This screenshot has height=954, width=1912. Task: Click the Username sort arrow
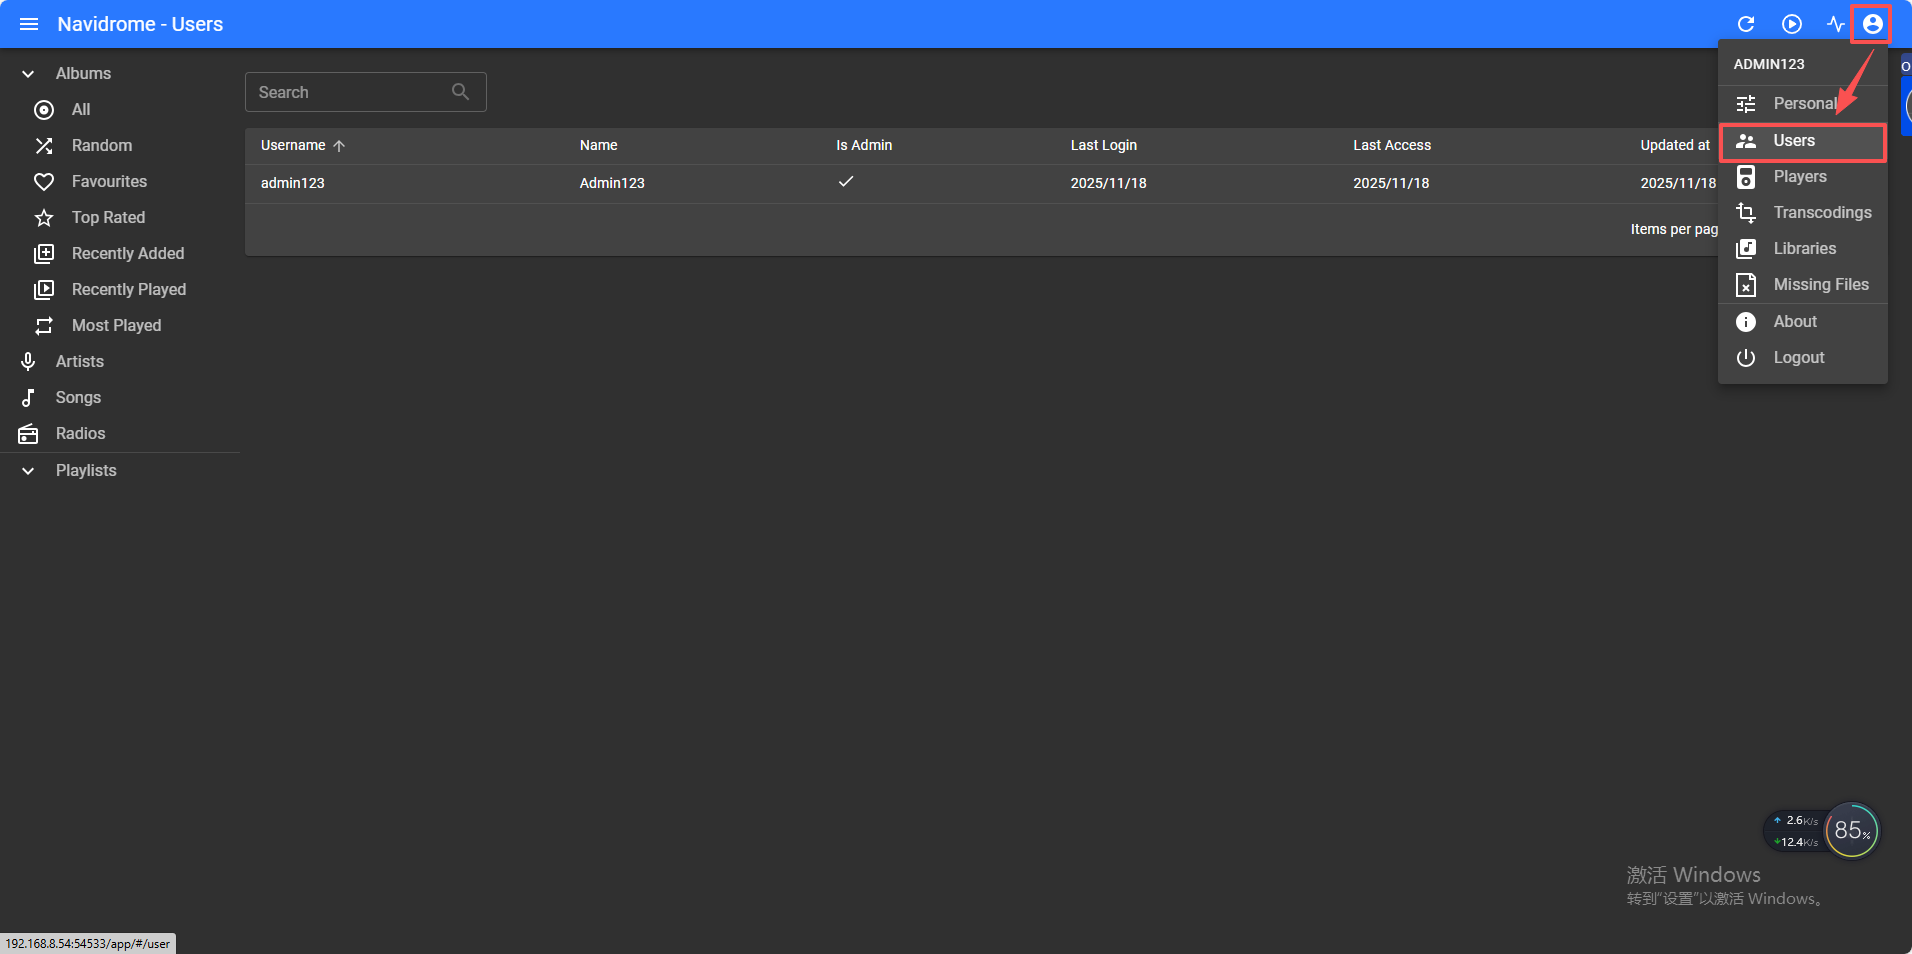coord(339,146)
